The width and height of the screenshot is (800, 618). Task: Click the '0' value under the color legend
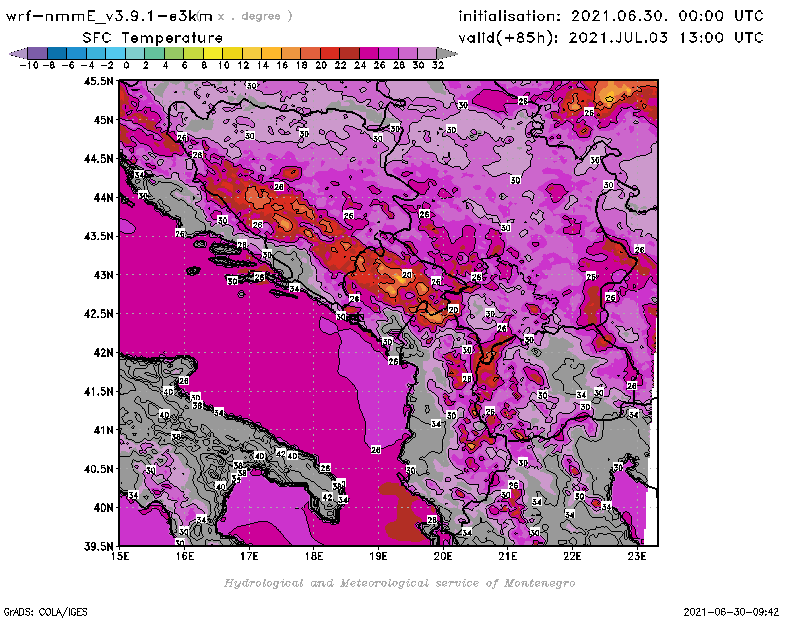click(x=127, y=65)
